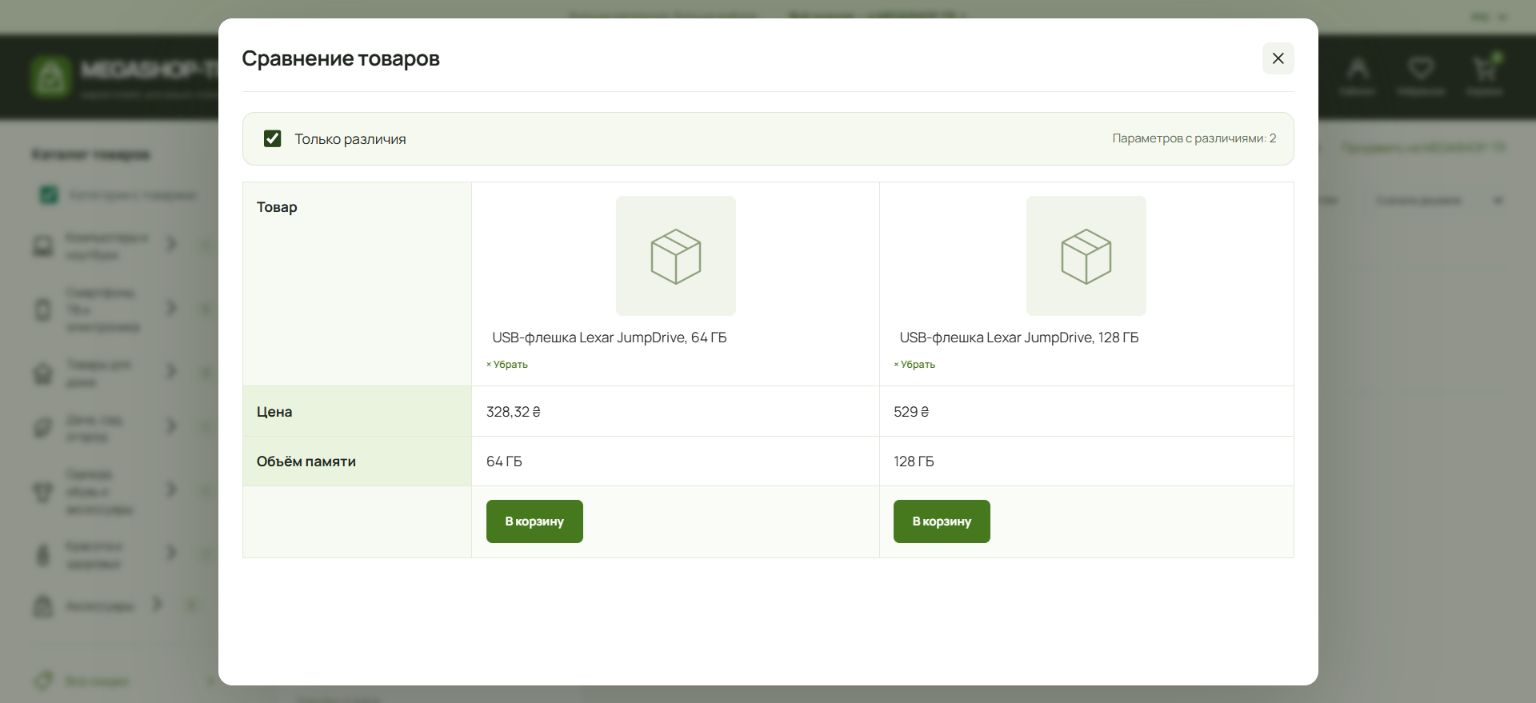Toggle the checkbox under the background catalog sidebar heading
Image resolution: width=1536 pixels, height=703 pixels.
(x=48, y=195)
